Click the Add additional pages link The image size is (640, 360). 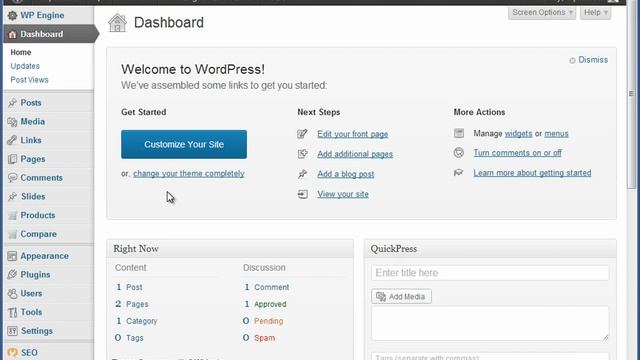click(x=355, y=154)
